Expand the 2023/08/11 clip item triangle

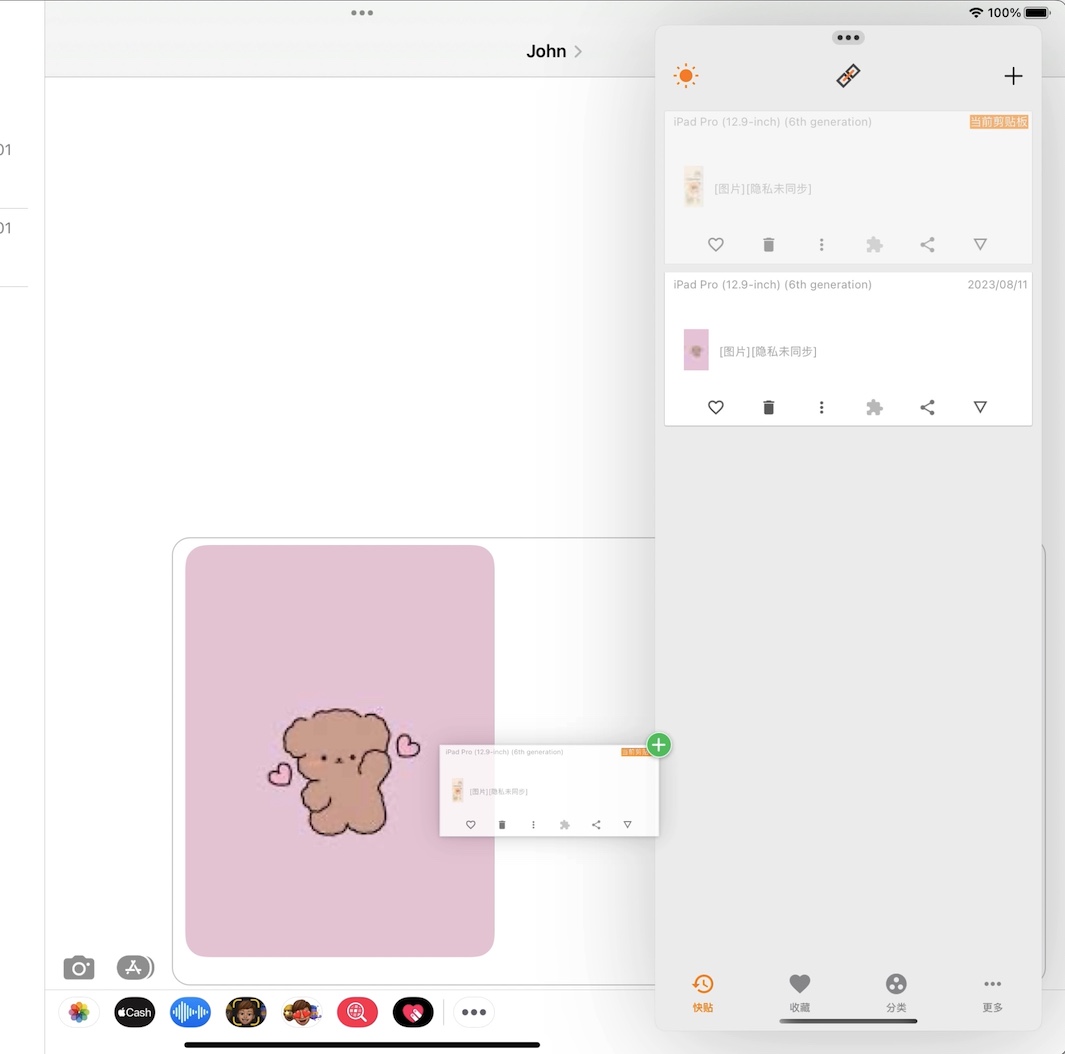980,408
